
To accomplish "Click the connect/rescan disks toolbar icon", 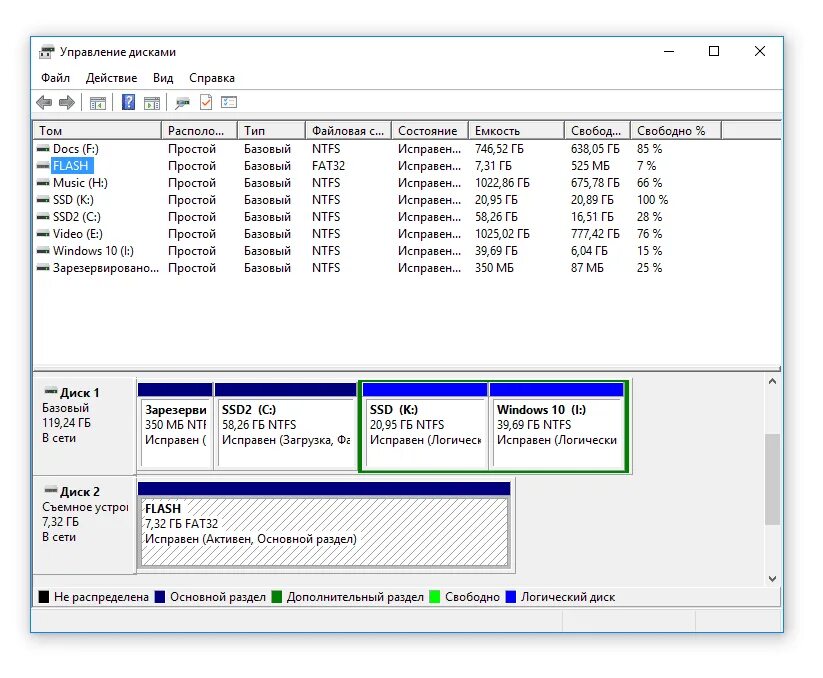I will [x=182, y=103].
